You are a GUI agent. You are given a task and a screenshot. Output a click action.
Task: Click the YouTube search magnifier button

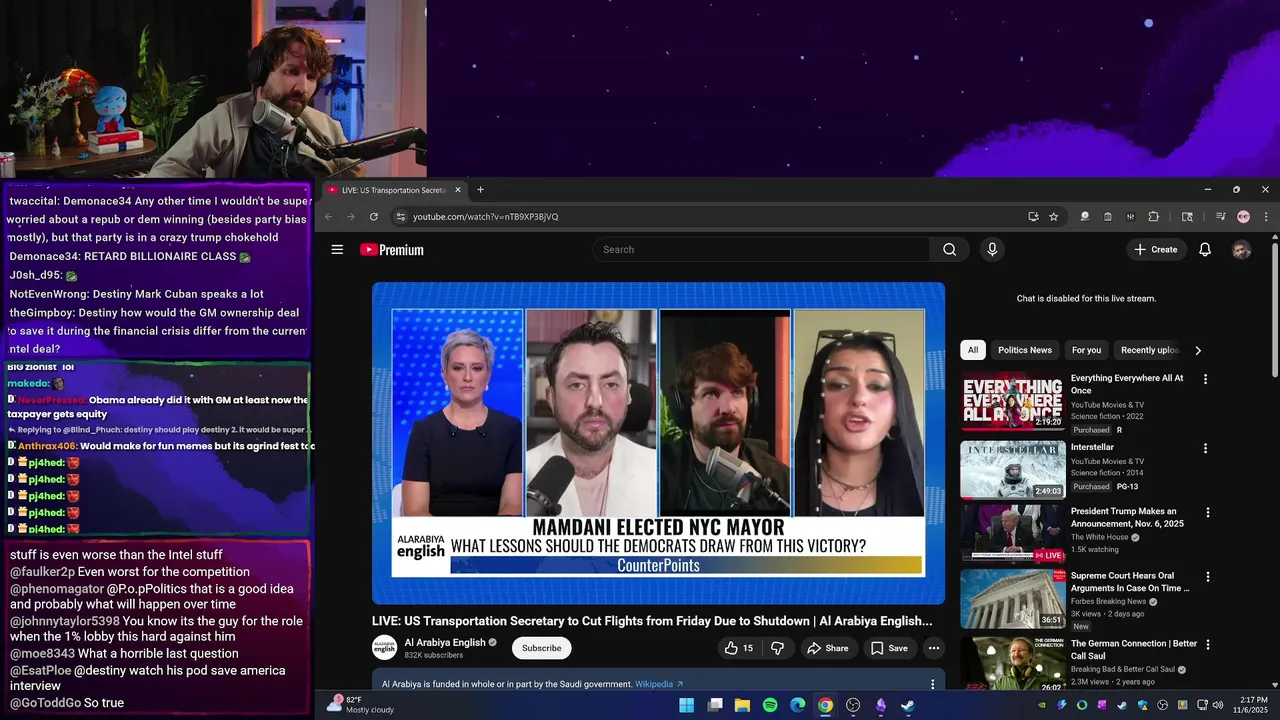coord(949,250)
